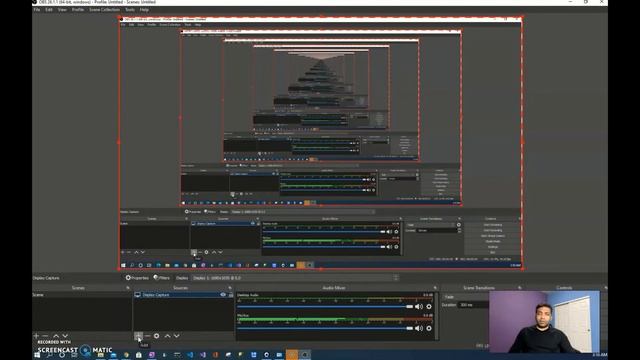The width and height of the screenshot is (640, 360).
Task: Open the Help menu
Action: pyautogui.click(x=144, y=9)
